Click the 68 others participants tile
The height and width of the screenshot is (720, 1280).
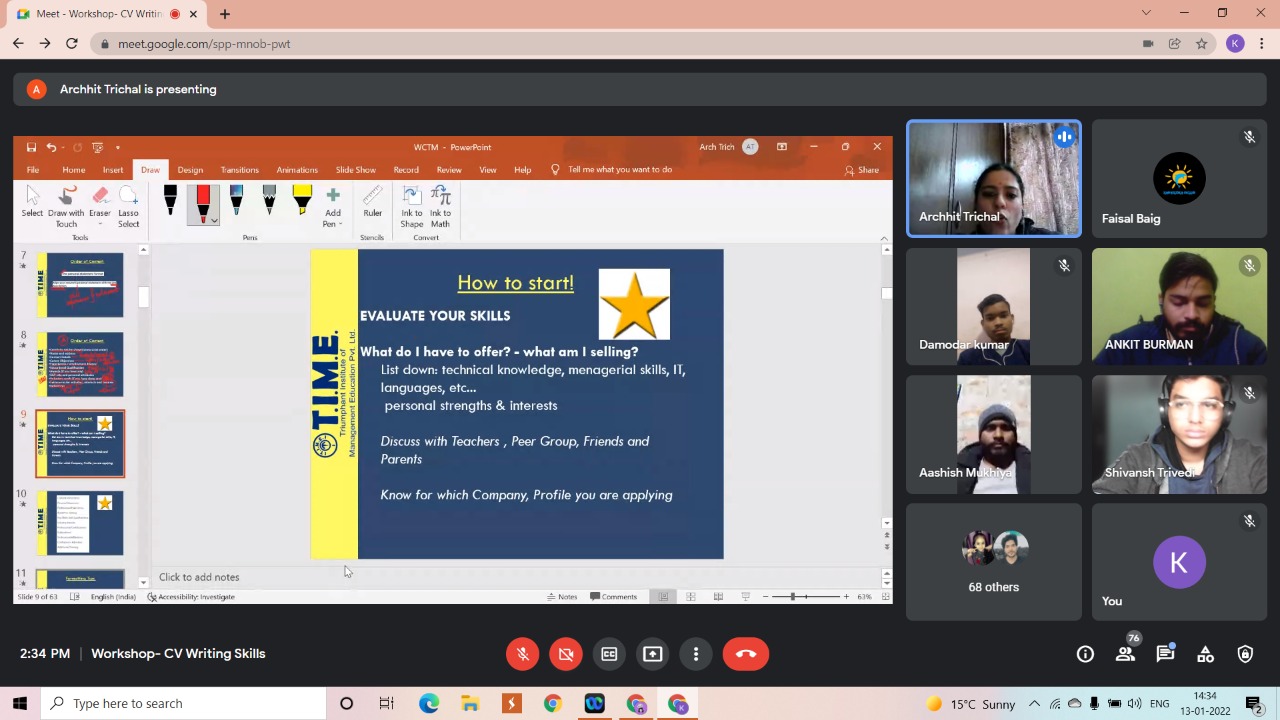pos(993,562)
